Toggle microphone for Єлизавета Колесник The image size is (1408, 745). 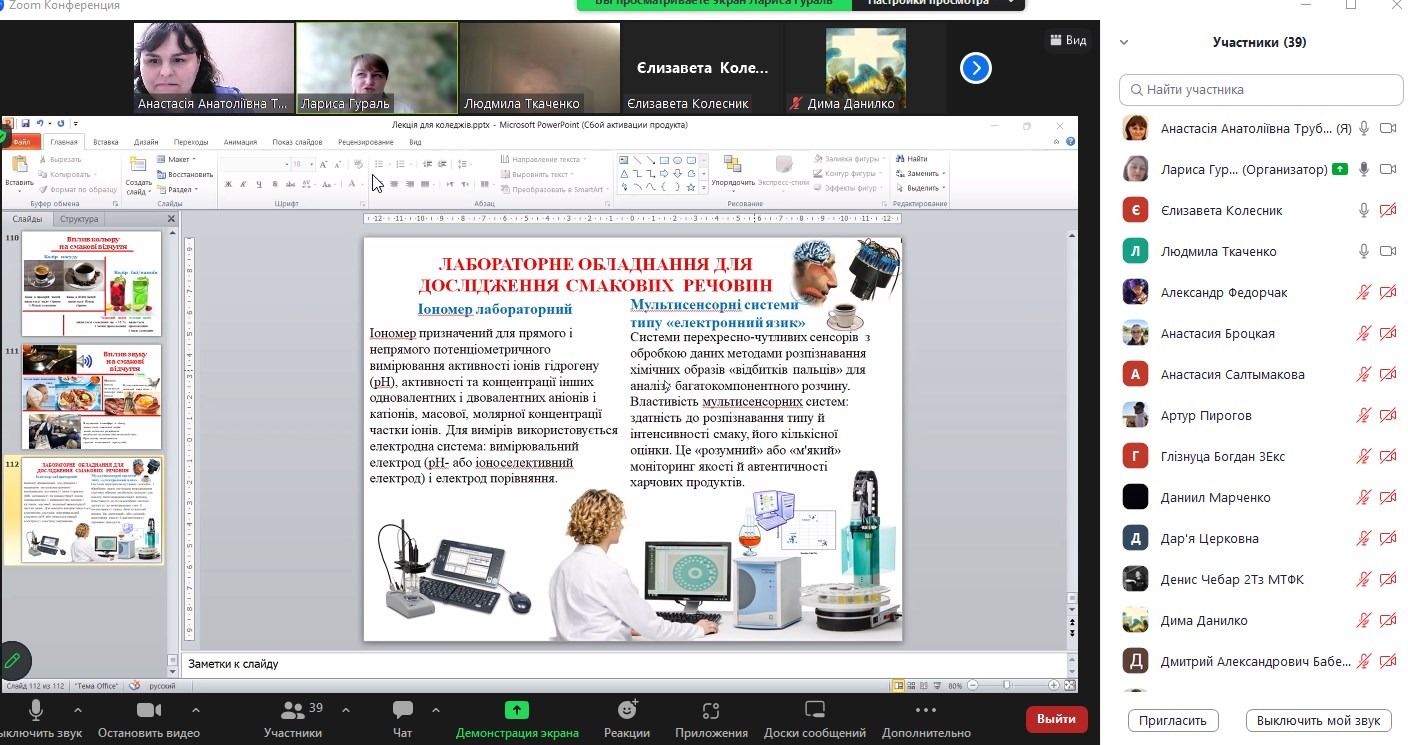pyautogui.click(x=1363, y=210)
